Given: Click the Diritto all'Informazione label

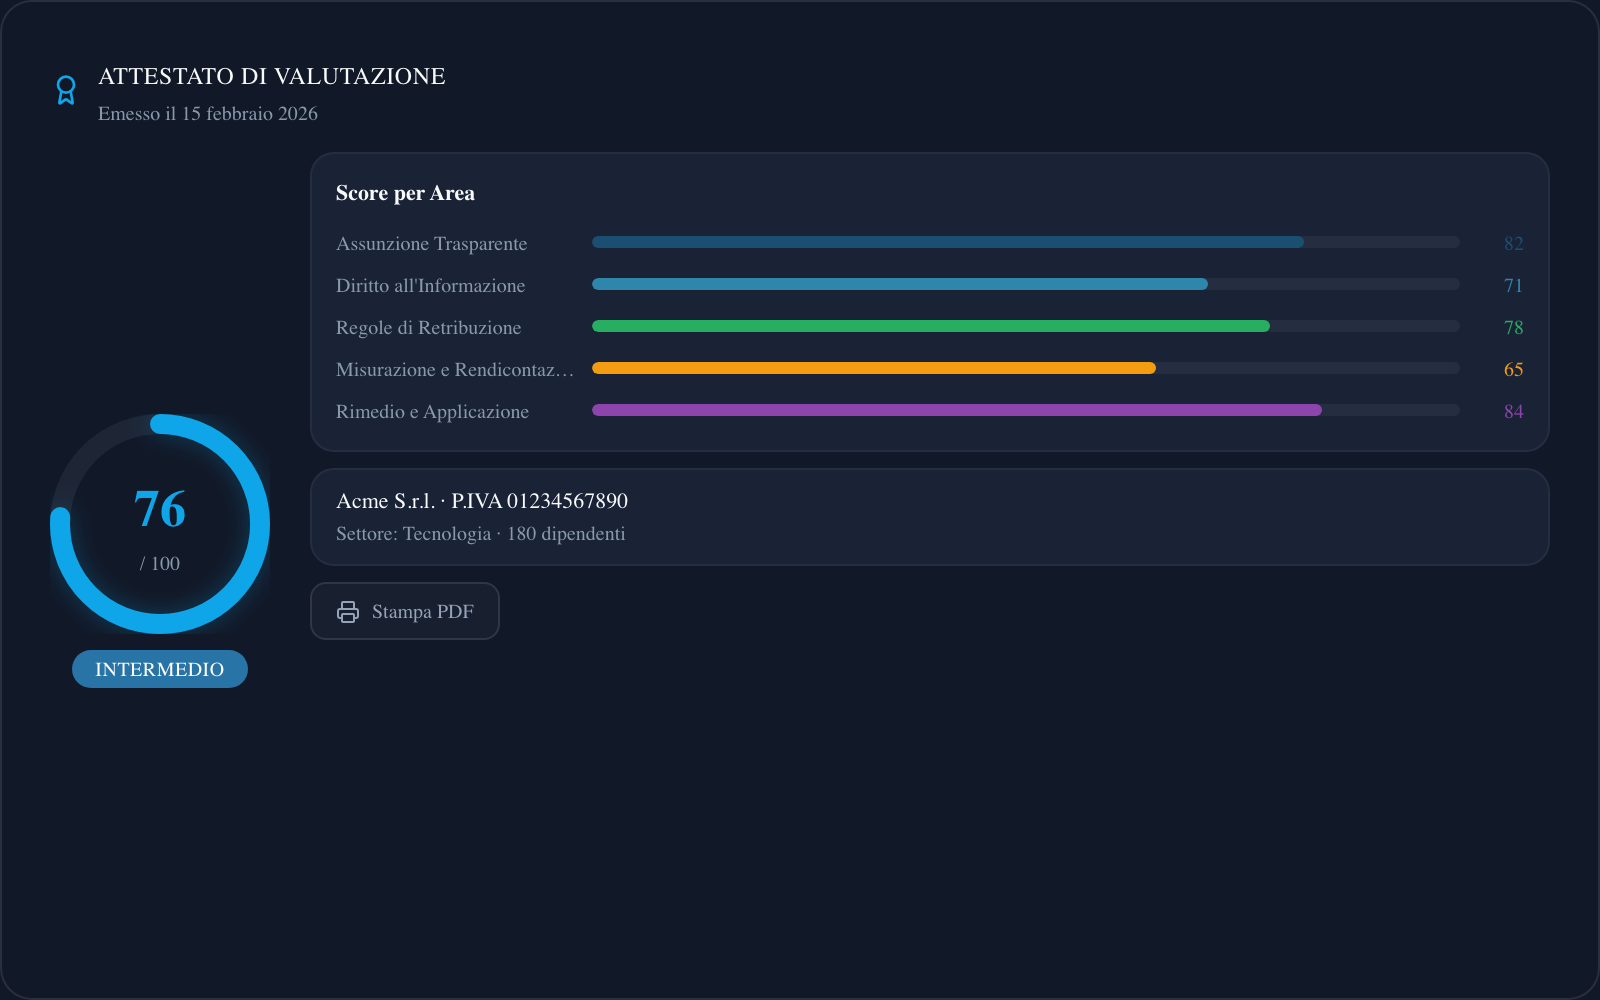Looking at the screenshot, I should (430, 286).
